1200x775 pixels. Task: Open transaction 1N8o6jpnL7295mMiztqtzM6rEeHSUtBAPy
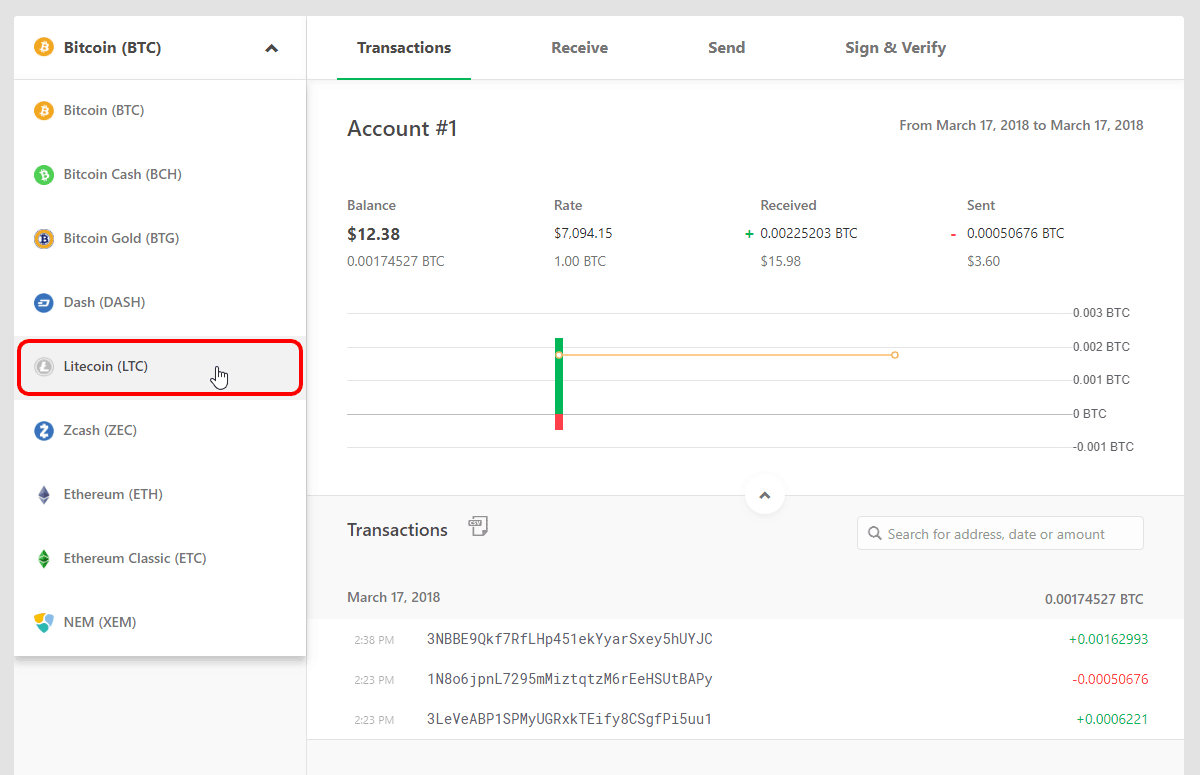point(570,679)
